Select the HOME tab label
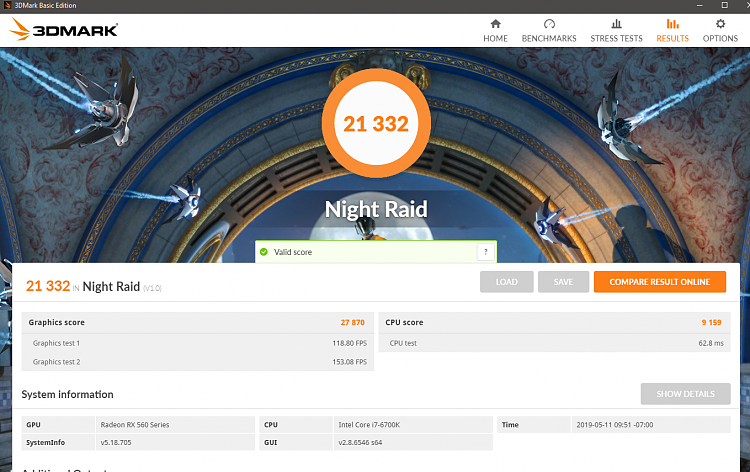Image resolution: width=750 pixels, height=472 pixels. 496,38
